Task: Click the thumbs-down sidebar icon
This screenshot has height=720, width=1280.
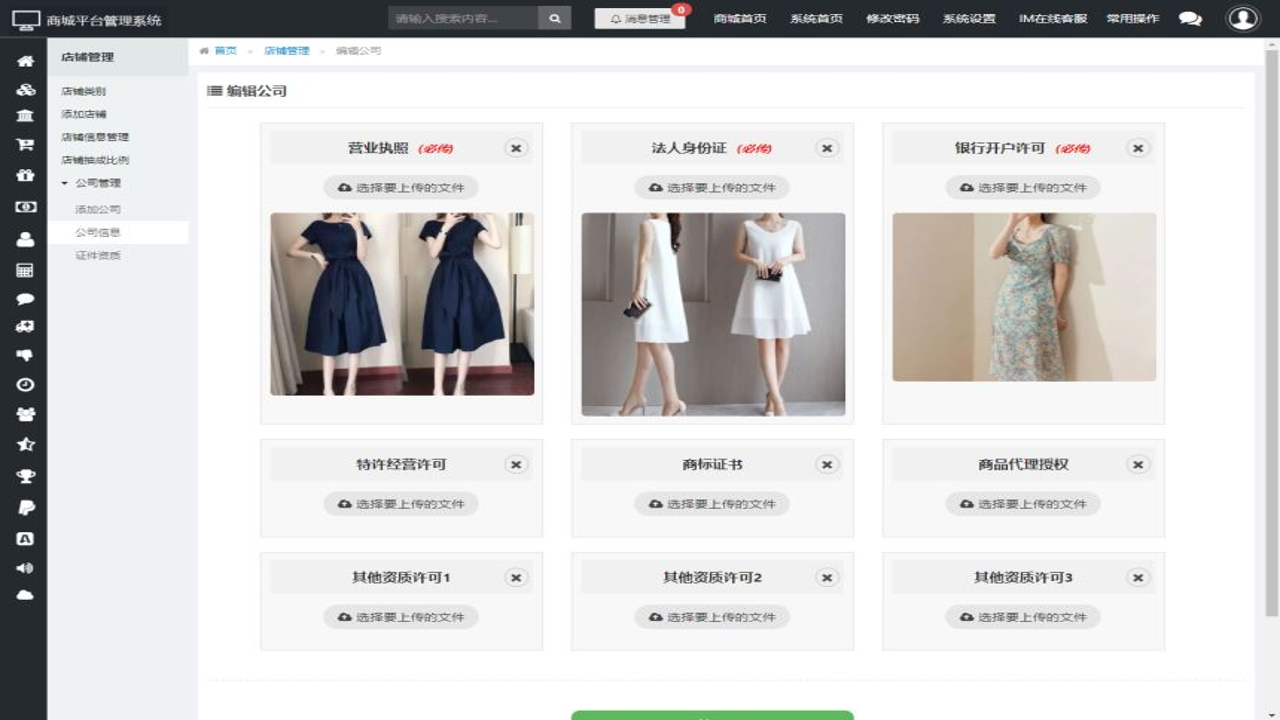Action: [x=25, y=355]
